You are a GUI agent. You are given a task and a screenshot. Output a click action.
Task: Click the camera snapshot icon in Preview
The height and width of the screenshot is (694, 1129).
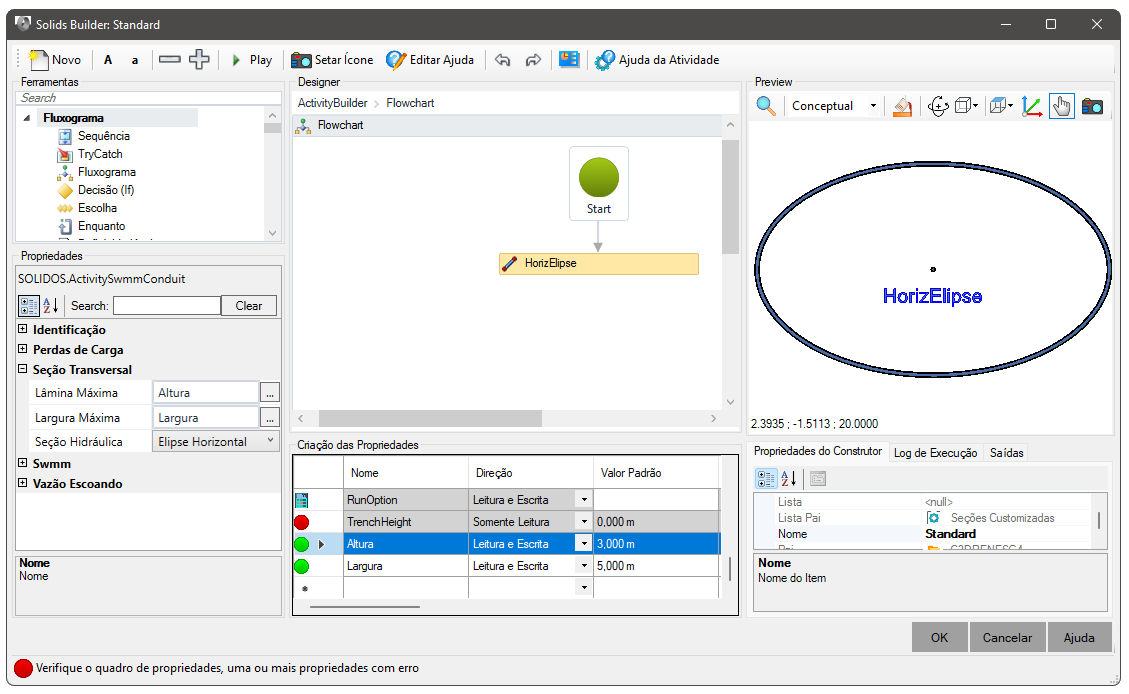pyautogui.click(x=1092, y=107)
